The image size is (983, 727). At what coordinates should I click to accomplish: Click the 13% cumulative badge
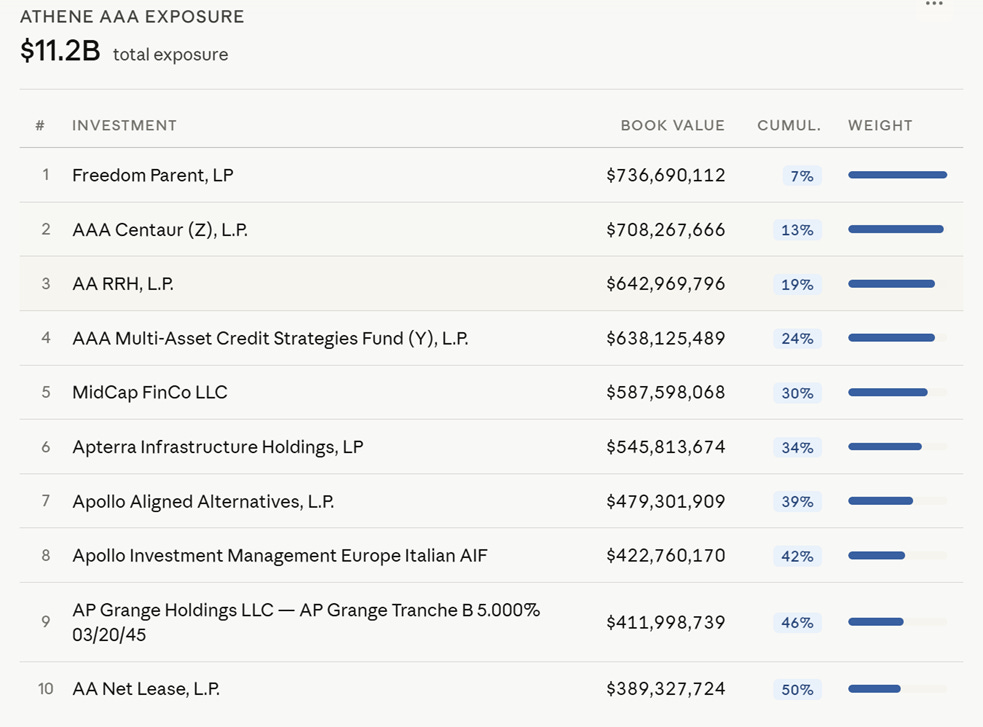click(x=797, y=230)
